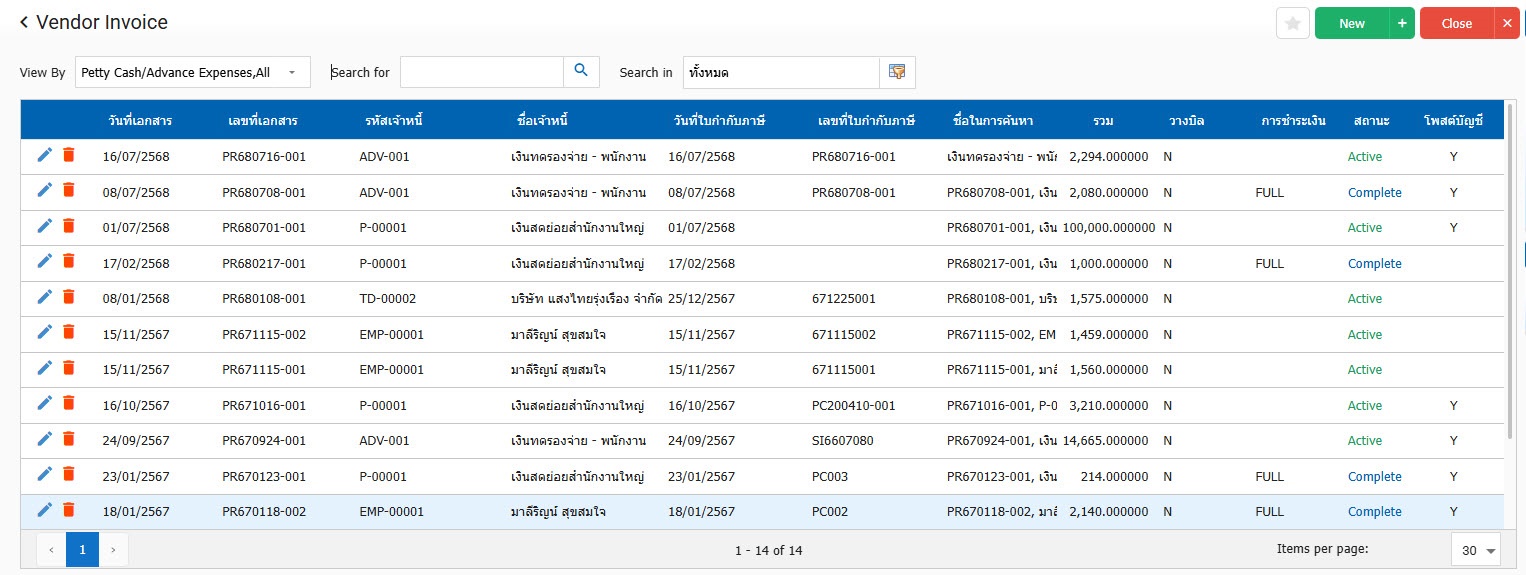Expand the plus arrow beside New button
Screen dimensions: 1526x575
point(1402,23)
